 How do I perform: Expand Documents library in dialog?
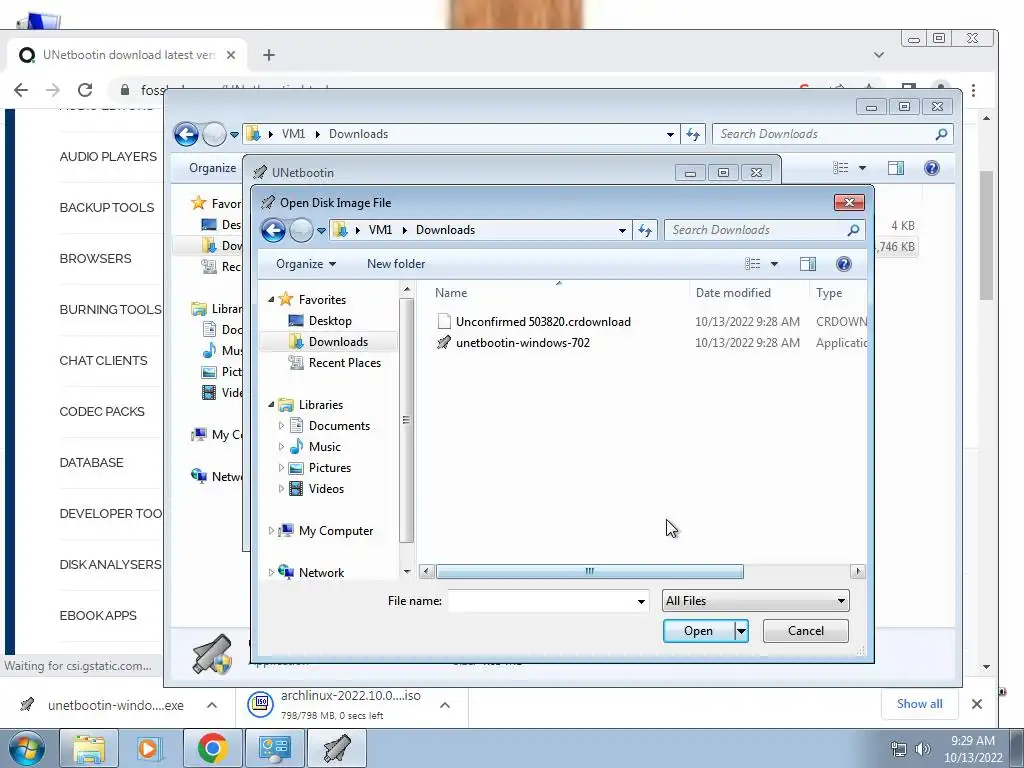pyautogui.click(x=281, y=426)
